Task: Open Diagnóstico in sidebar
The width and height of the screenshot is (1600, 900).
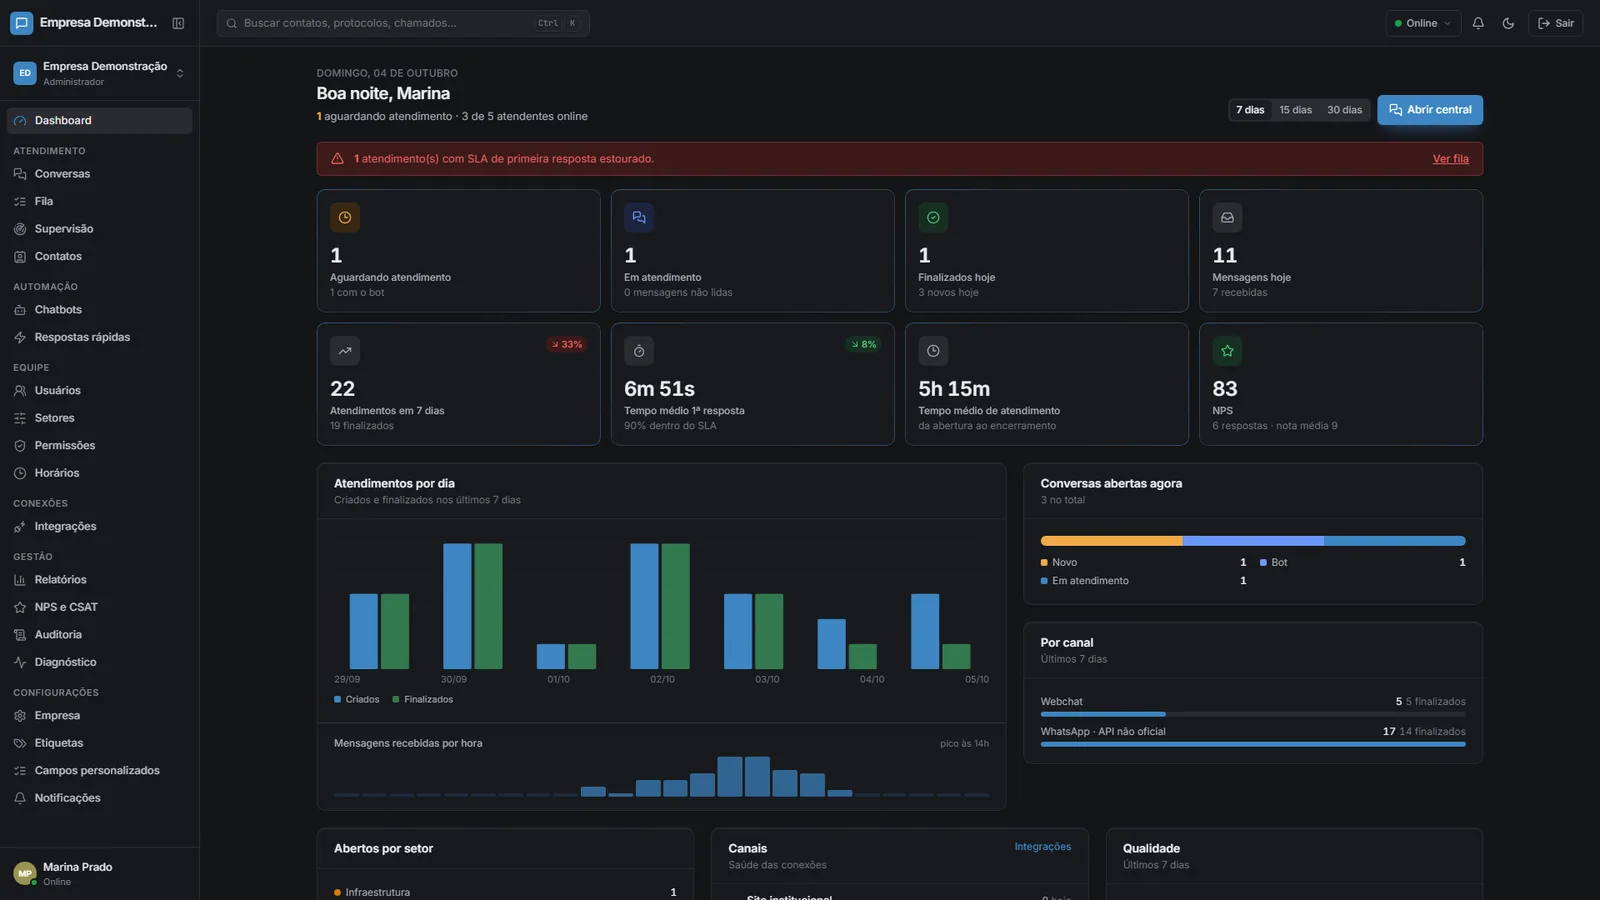Action: (x=99, y=662)
